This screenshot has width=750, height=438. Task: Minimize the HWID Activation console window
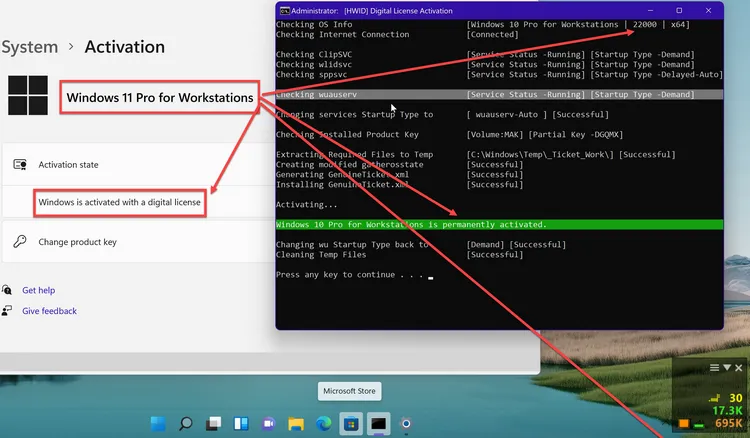click(651, 11)
